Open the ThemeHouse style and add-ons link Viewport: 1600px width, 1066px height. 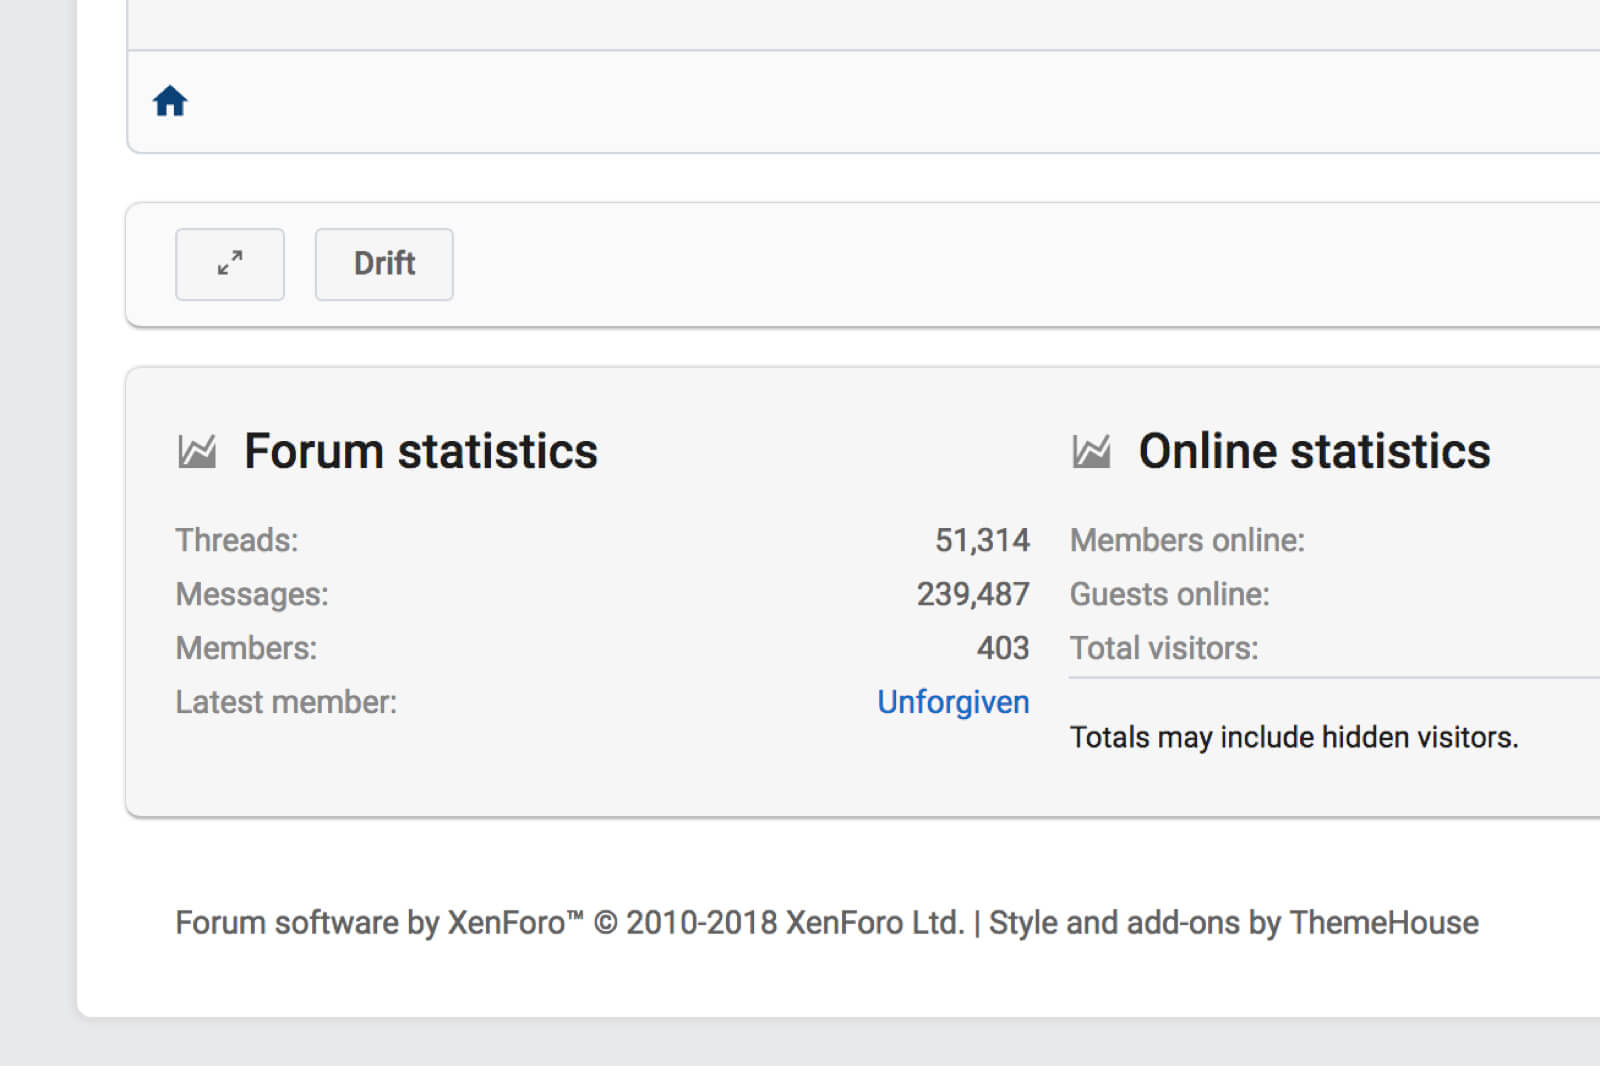coord(1234,922)
